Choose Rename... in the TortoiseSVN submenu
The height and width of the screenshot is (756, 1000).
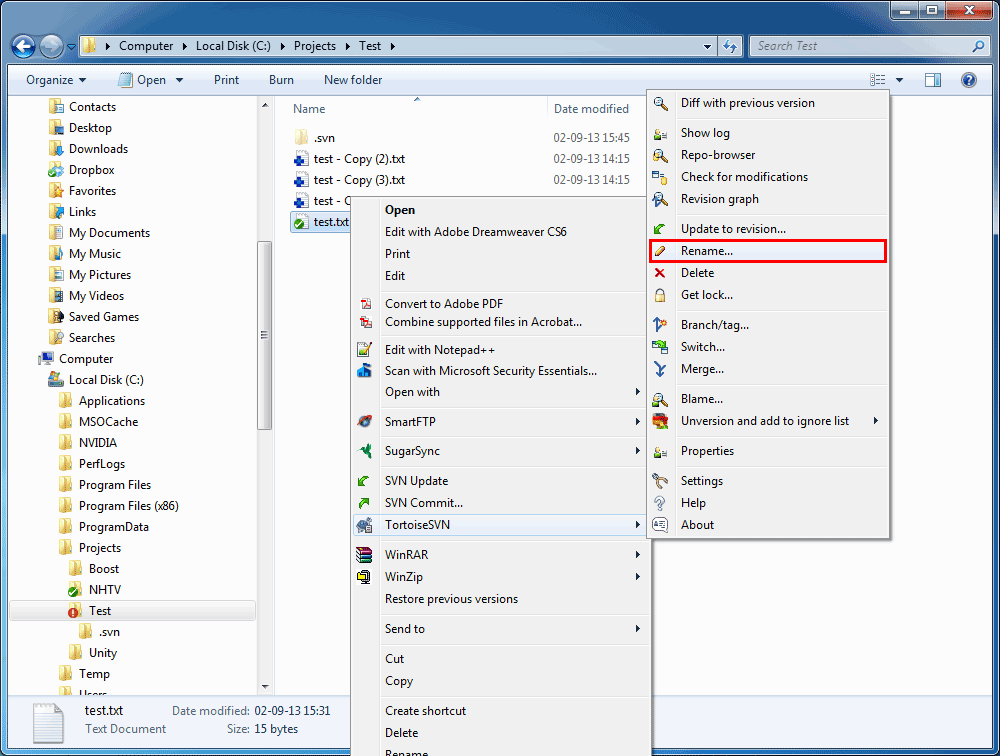click(767, 251)
